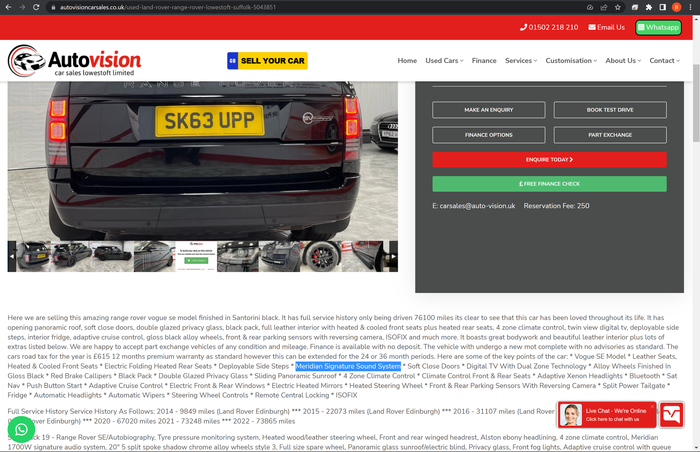Go to the Home menu item
Screen dimensions: 700x452
pos(407,61)
